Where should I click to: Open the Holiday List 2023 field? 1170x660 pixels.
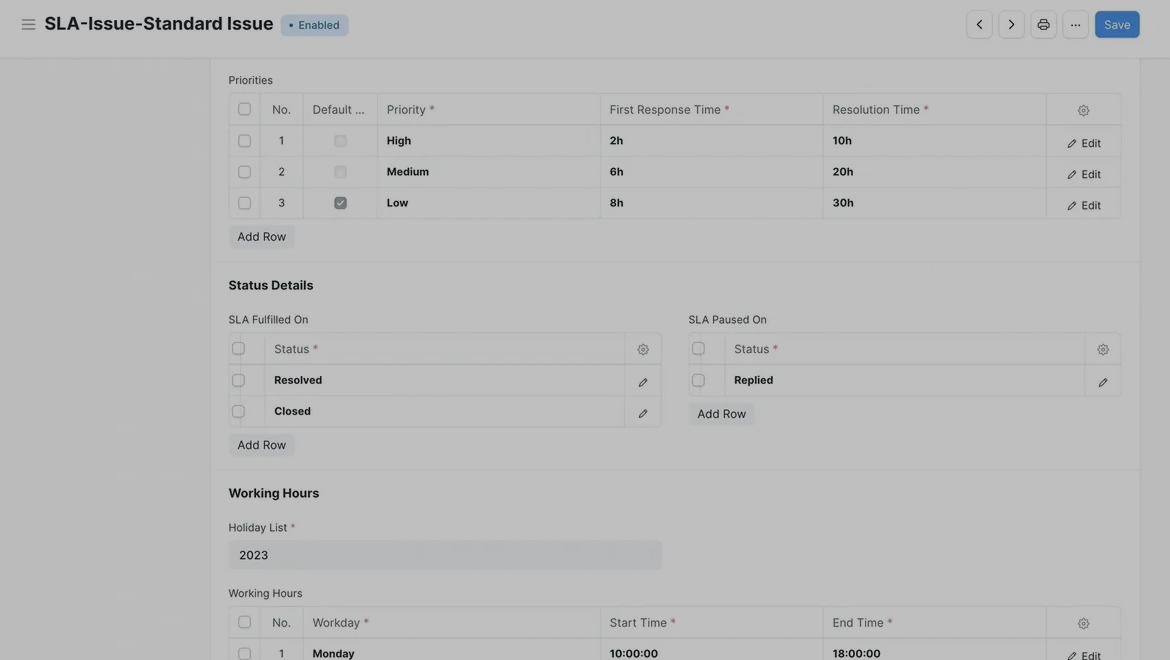click(444, 555)
